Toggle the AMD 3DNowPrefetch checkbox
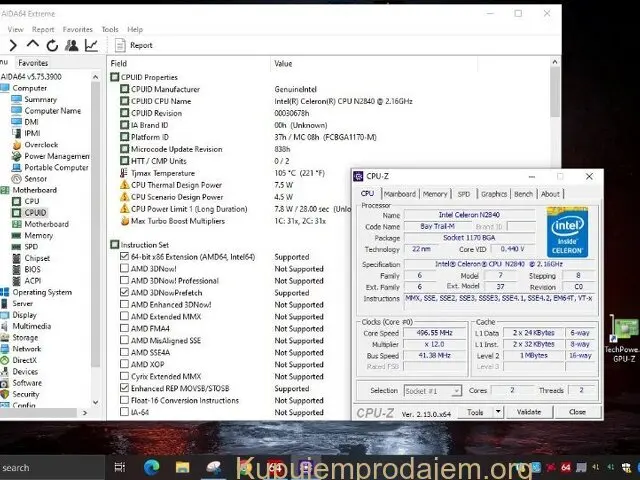This screenshot has width=640, height=480. (x=124, y=293)
